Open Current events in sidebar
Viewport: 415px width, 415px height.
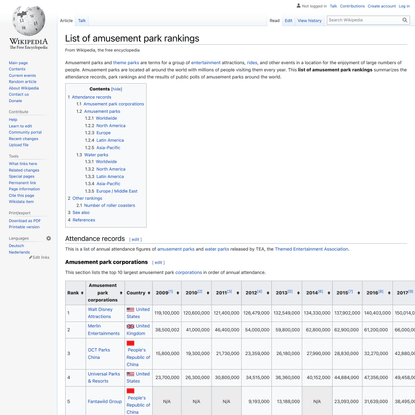[22, 75]
